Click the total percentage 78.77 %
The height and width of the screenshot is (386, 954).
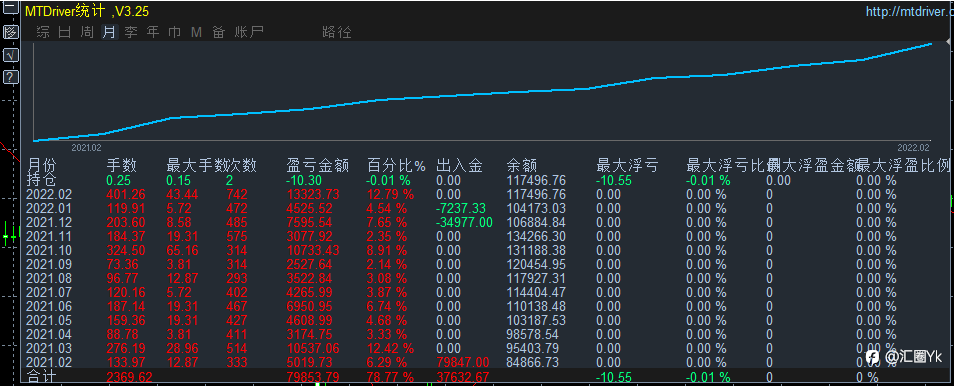[x=390, y=377]
